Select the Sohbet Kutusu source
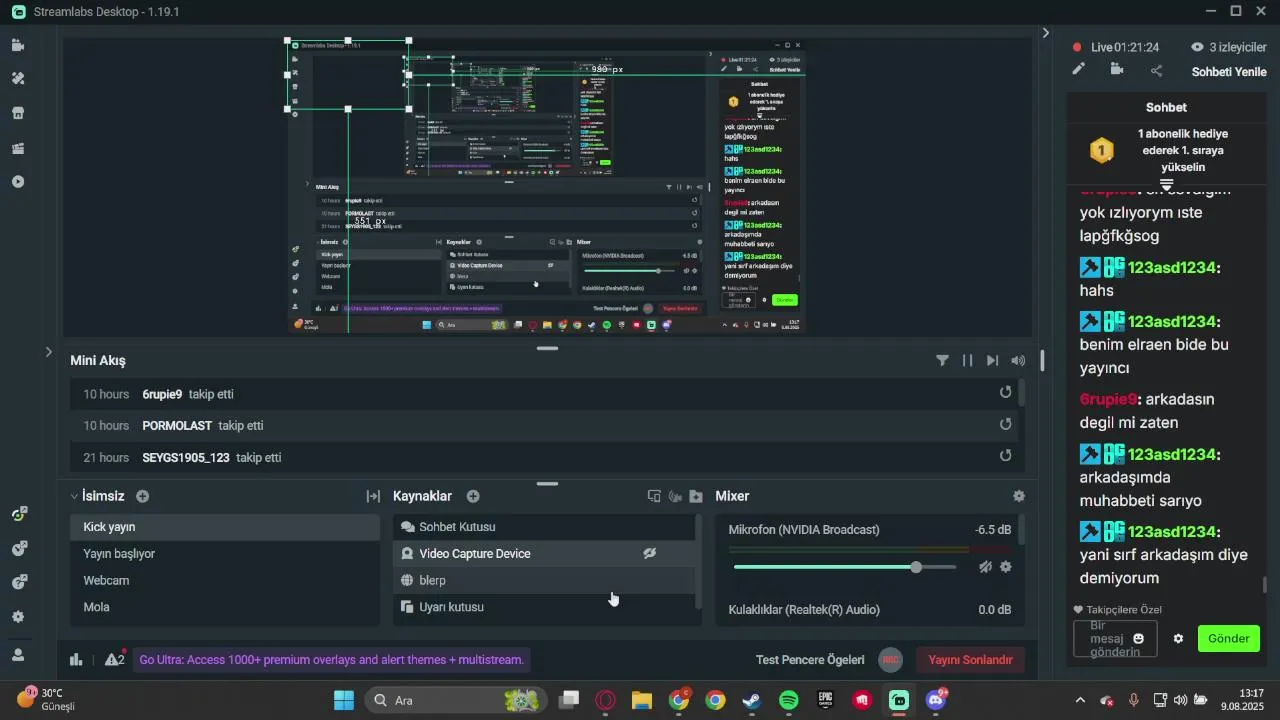The image size is (1280, 720). 544,527
